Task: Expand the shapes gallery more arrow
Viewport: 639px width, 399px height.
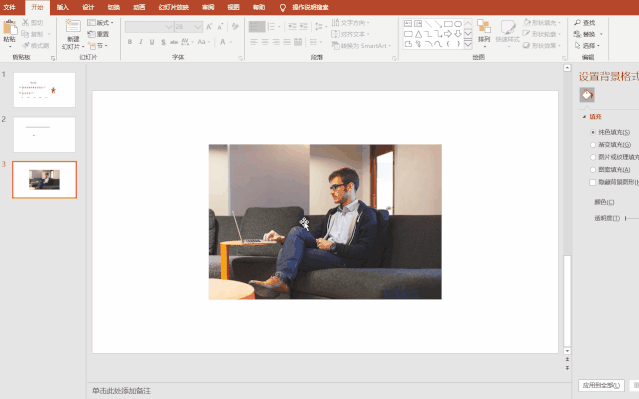Action: (x=468, y=44)
